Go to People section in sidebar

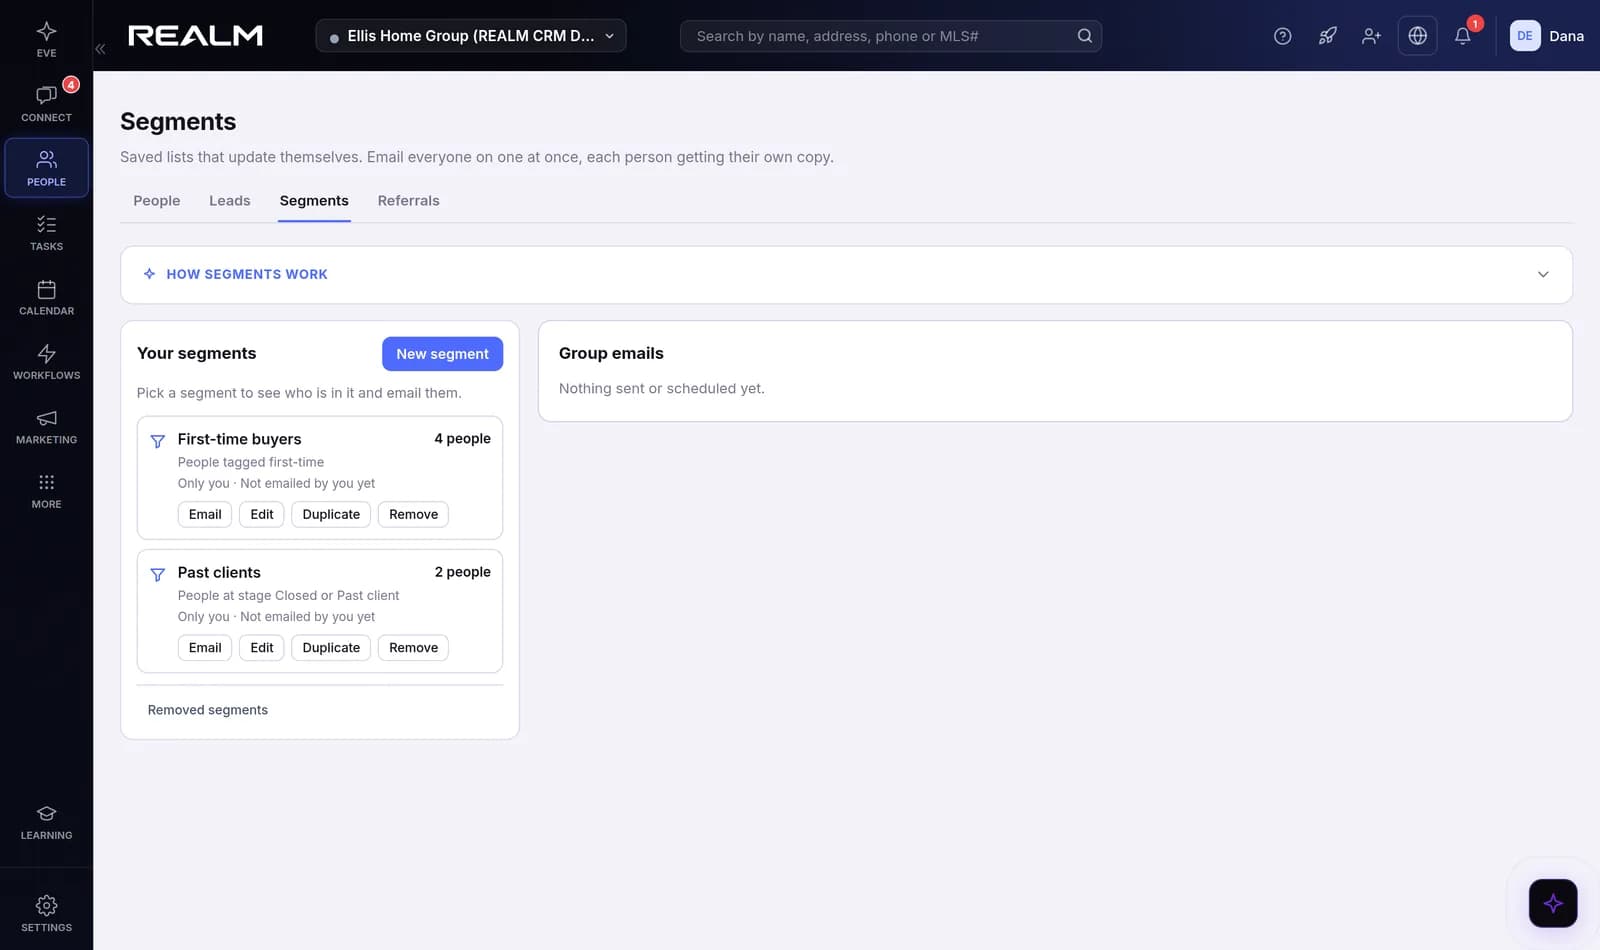coord(46,168)
